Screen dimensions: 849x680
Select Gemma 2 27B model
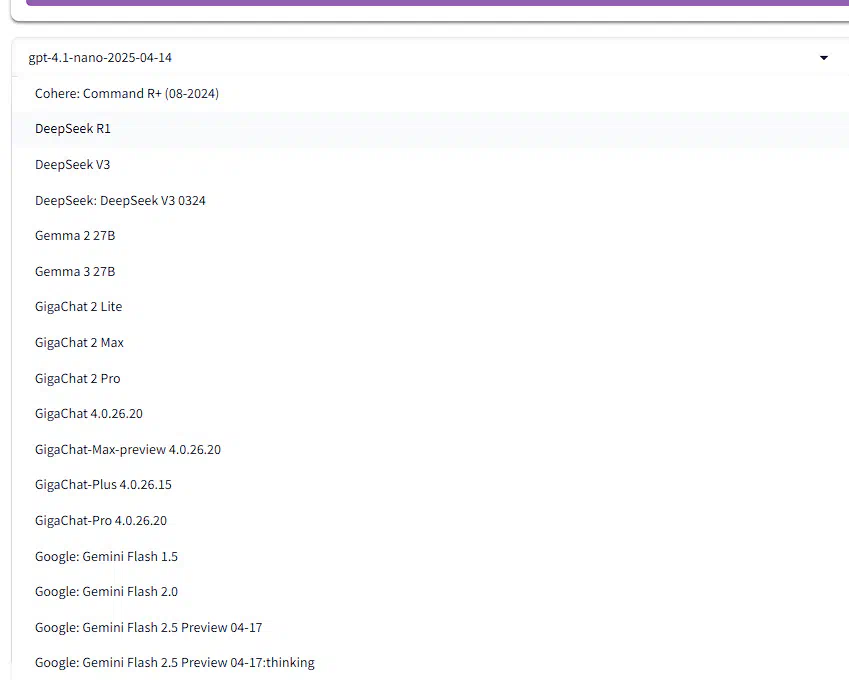430,236
